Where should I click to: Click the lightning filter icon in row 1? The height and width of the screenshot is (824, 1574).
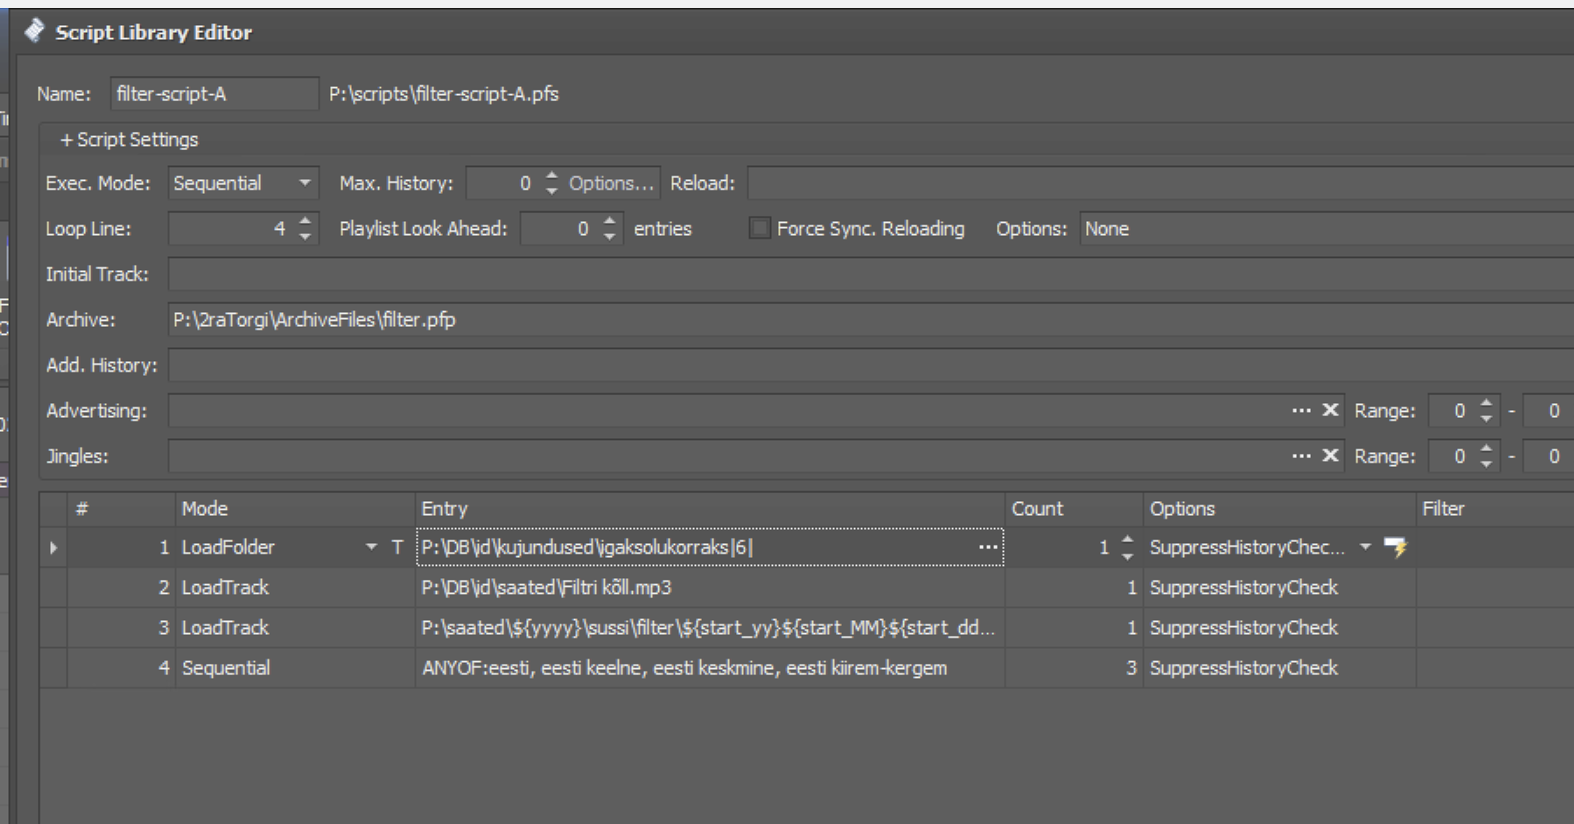click(x=1394, y=547)
